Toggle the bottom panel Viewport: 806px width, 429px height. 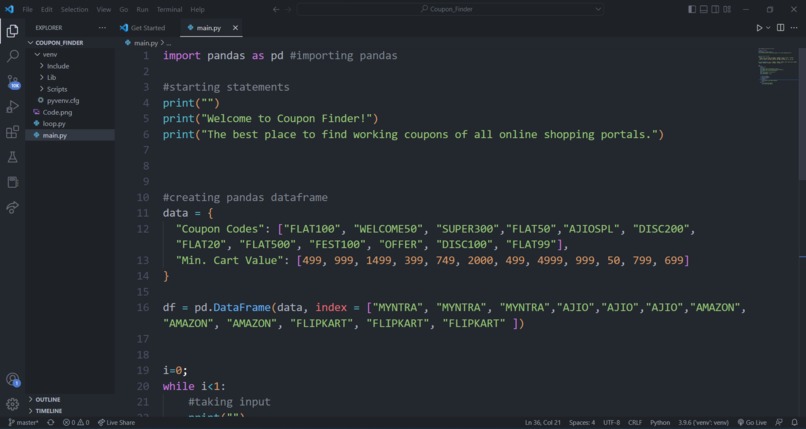coord(704,9)
